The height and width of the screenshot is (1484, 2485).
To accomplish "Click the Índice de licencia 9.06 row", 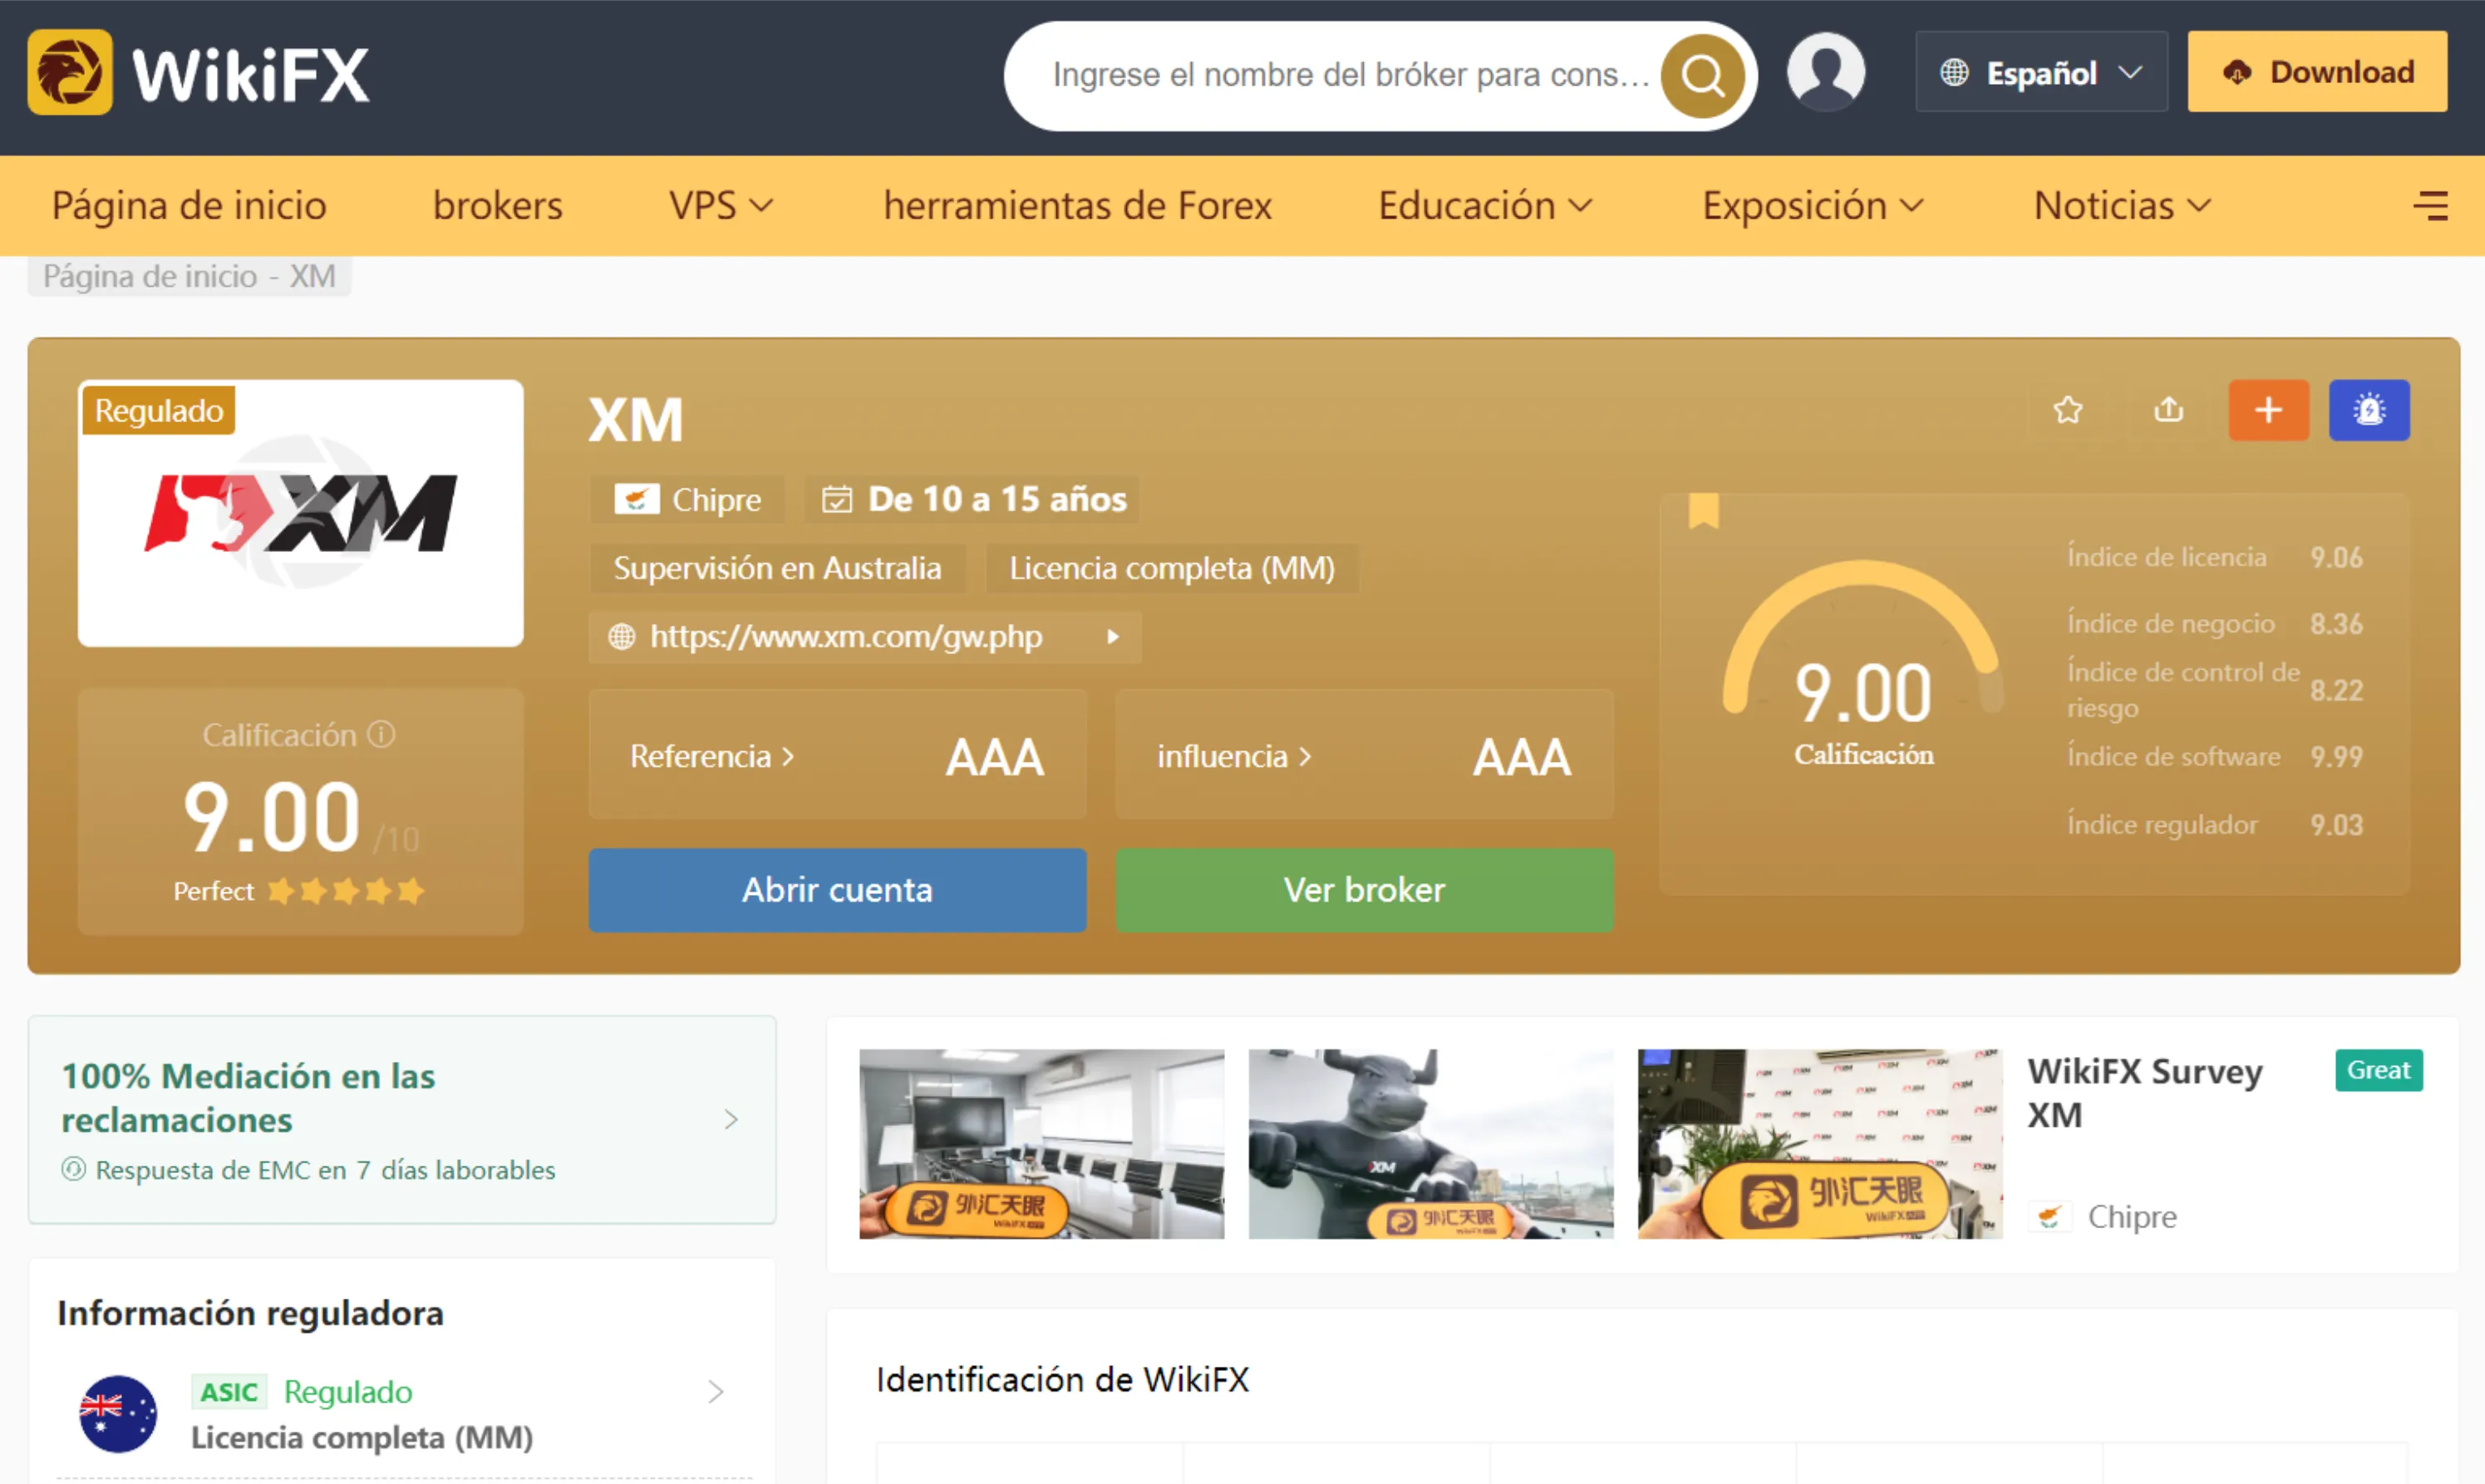I will pos(2215,557).
